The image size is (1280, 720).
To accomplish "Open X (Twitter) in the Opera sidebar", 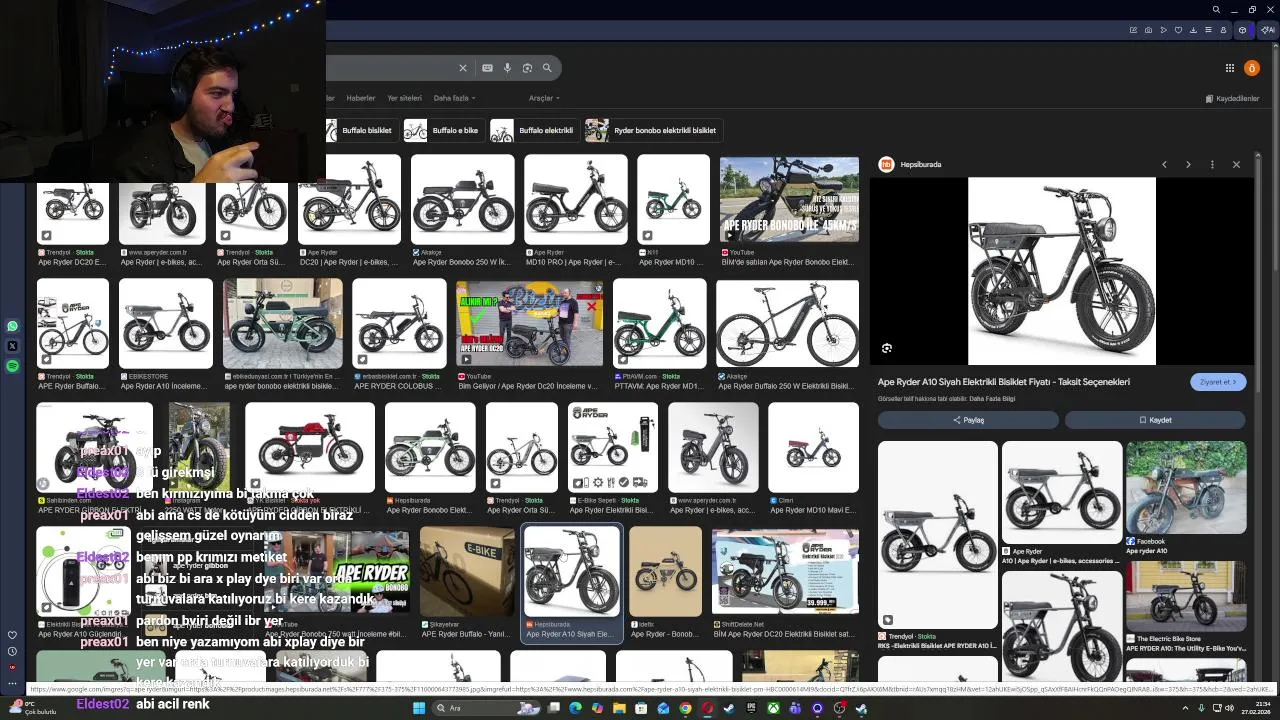I will point(12,346).
